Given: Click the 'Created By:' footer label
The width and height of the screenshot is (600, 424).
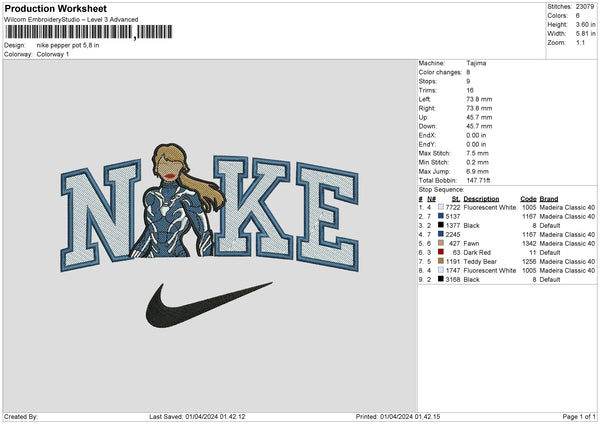Looking at the screenshot, I should coord(21,416).
